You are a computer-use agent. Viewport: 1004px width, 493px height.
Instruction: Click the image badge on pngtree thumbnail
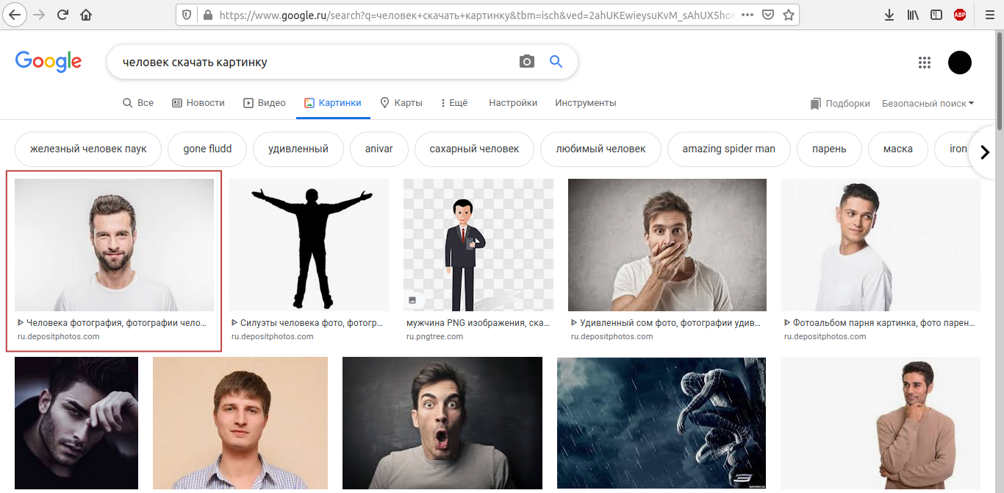pos(412,300)
